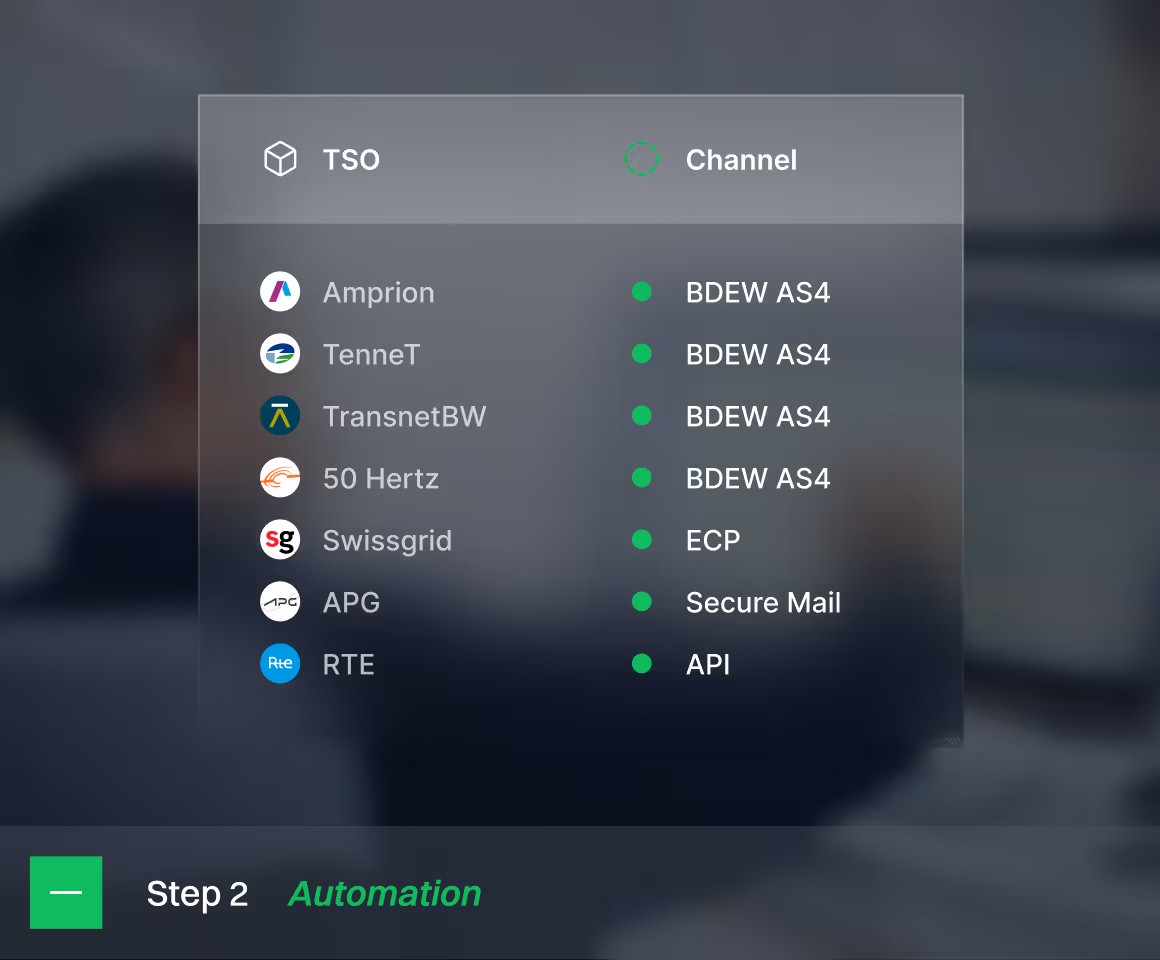Select the TenneT logo icon
Viewport: 1160px width, 960px height.
coord(280,354)
